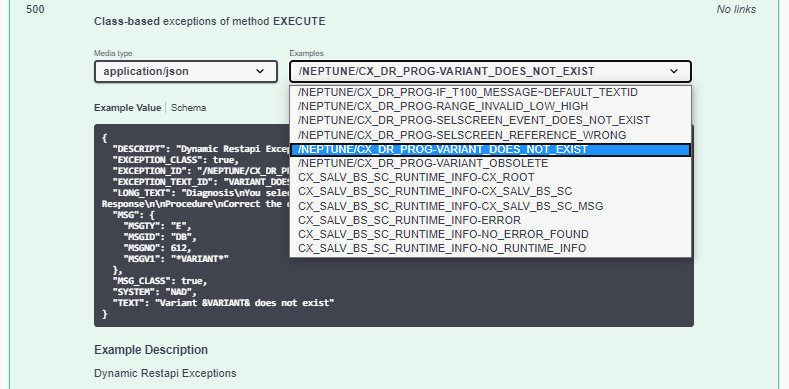
Task: Click the "MSGID": "DB" line
Action: [x=160, y=237]
